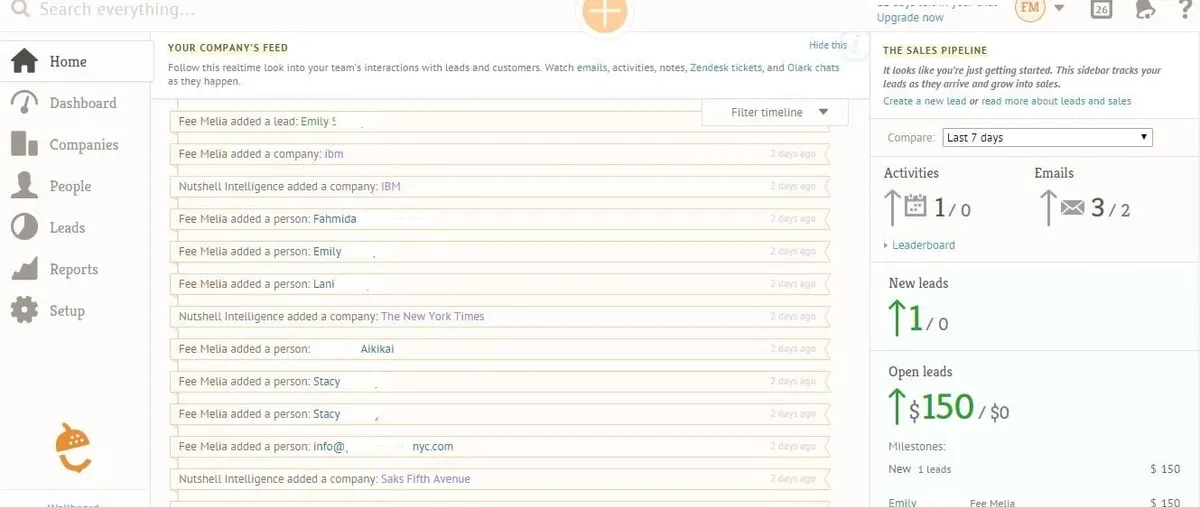Open the IBM company added by Nutshell Intelligence
The width and height of the screenshot is (1200, 507).
tap(391, 186)
